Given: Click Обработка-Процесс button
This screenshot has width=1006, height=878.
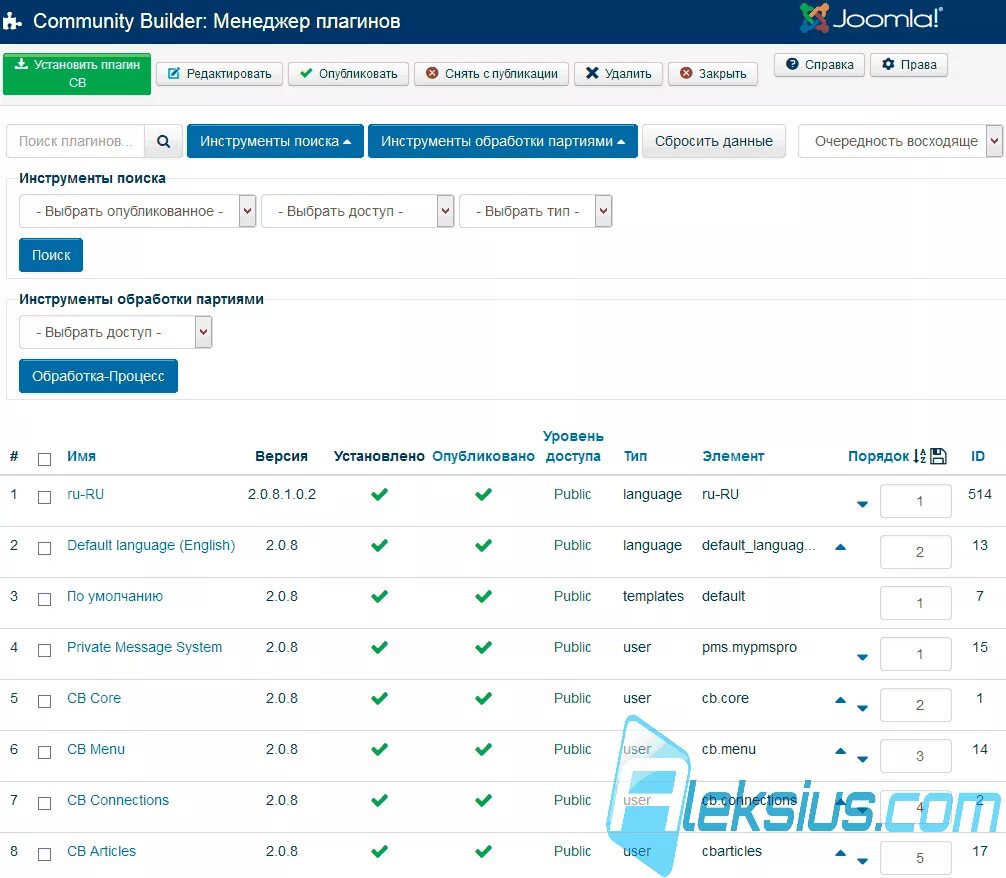Looking at the screenshot, I should [98, 376].
